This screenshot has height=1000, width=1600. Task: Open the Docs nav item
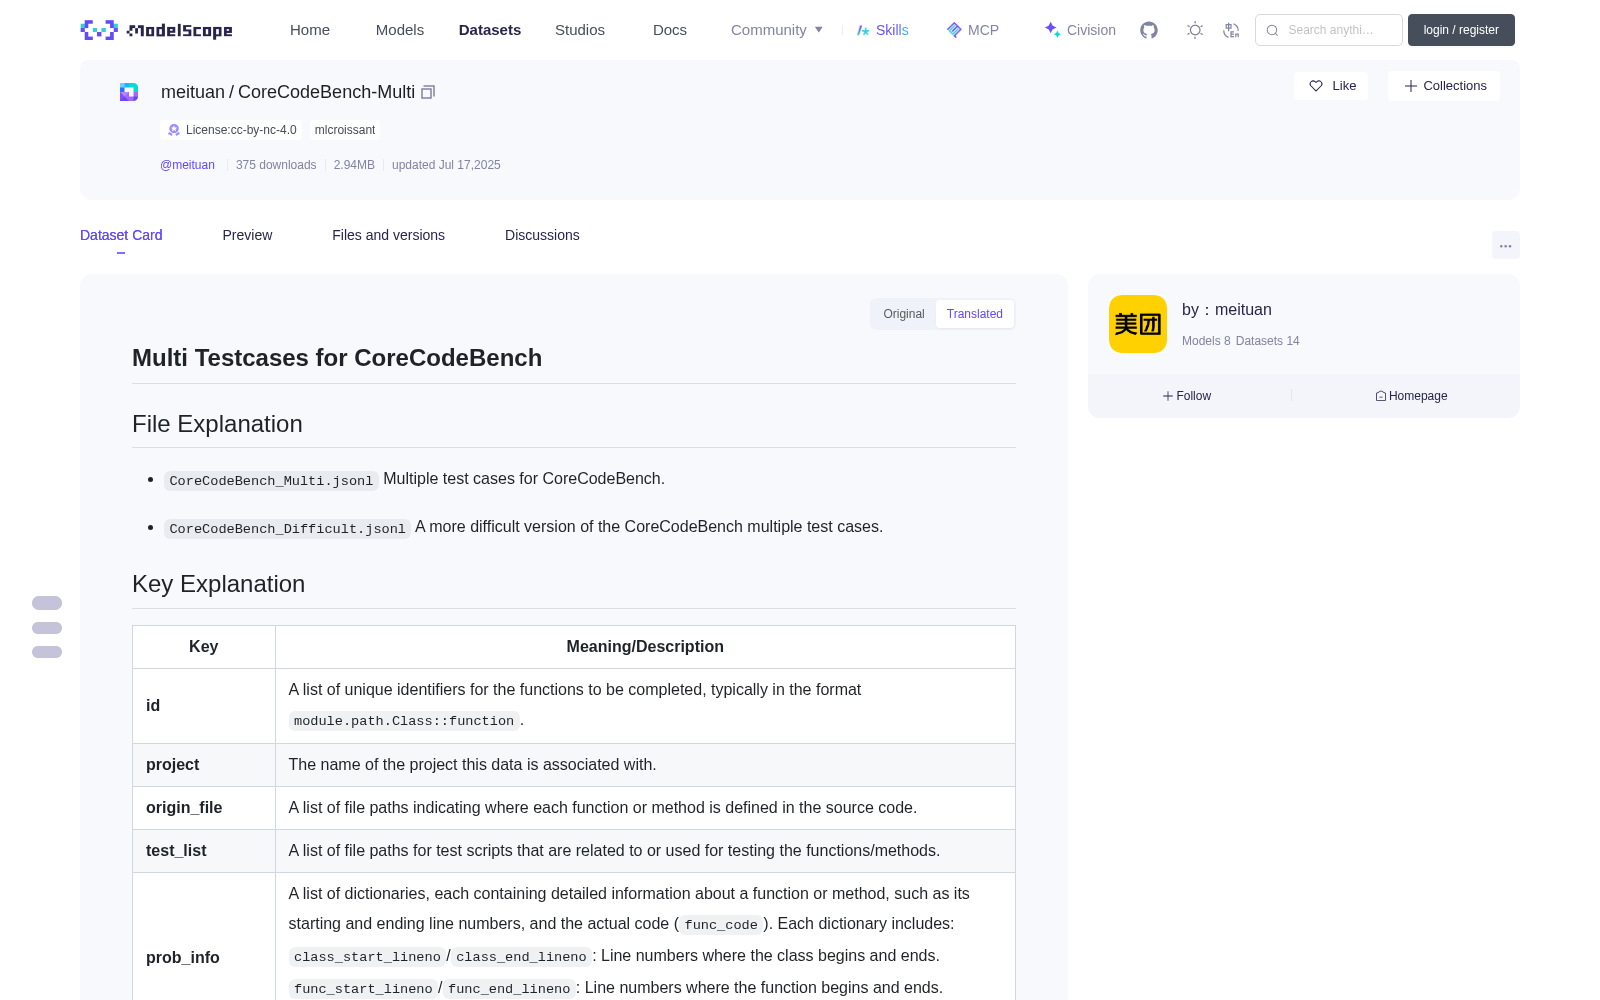pyautogui.click(x=670, y=30)
